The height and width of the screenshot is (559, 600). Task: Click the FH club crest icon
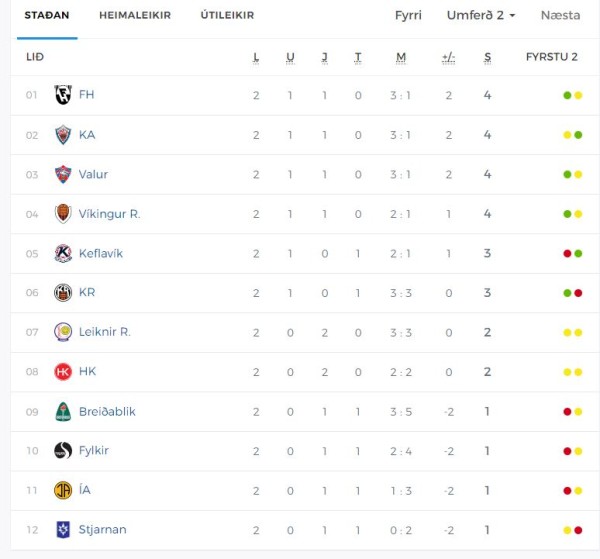point(63,95)
